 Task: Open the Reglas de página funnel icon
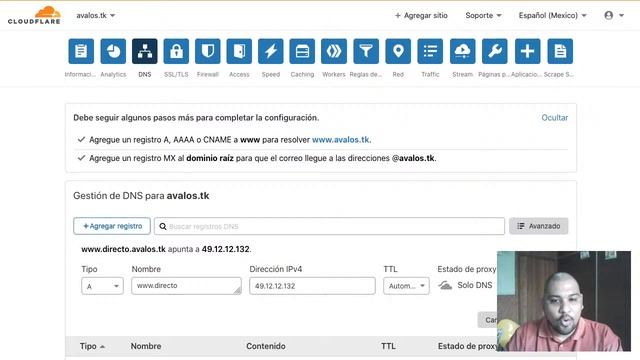tap(366, 51)
